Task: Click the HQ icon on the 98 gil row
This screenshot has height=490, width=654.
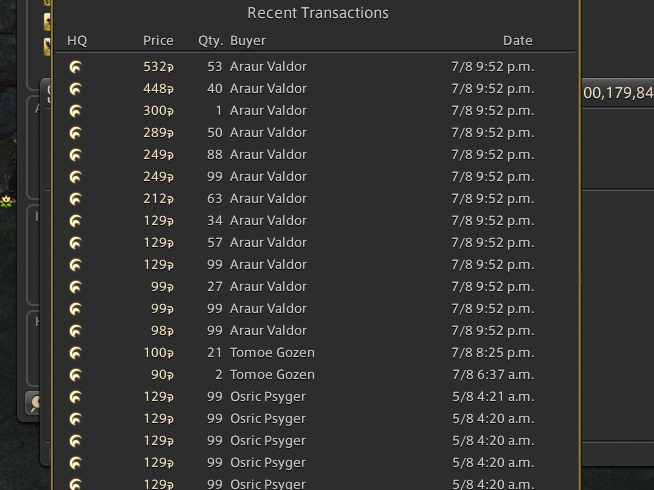Action: point(75,331)
